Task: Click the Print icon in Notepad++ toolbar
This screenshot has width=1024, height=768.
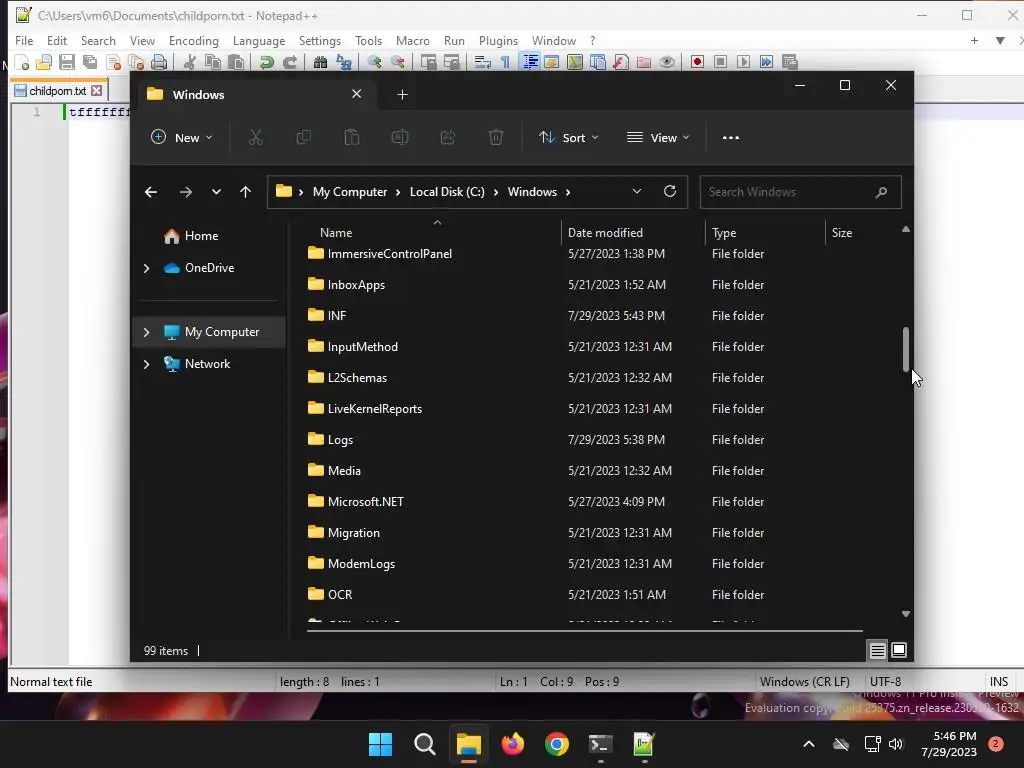Action: pyautogui.click(x=159, y=62)
